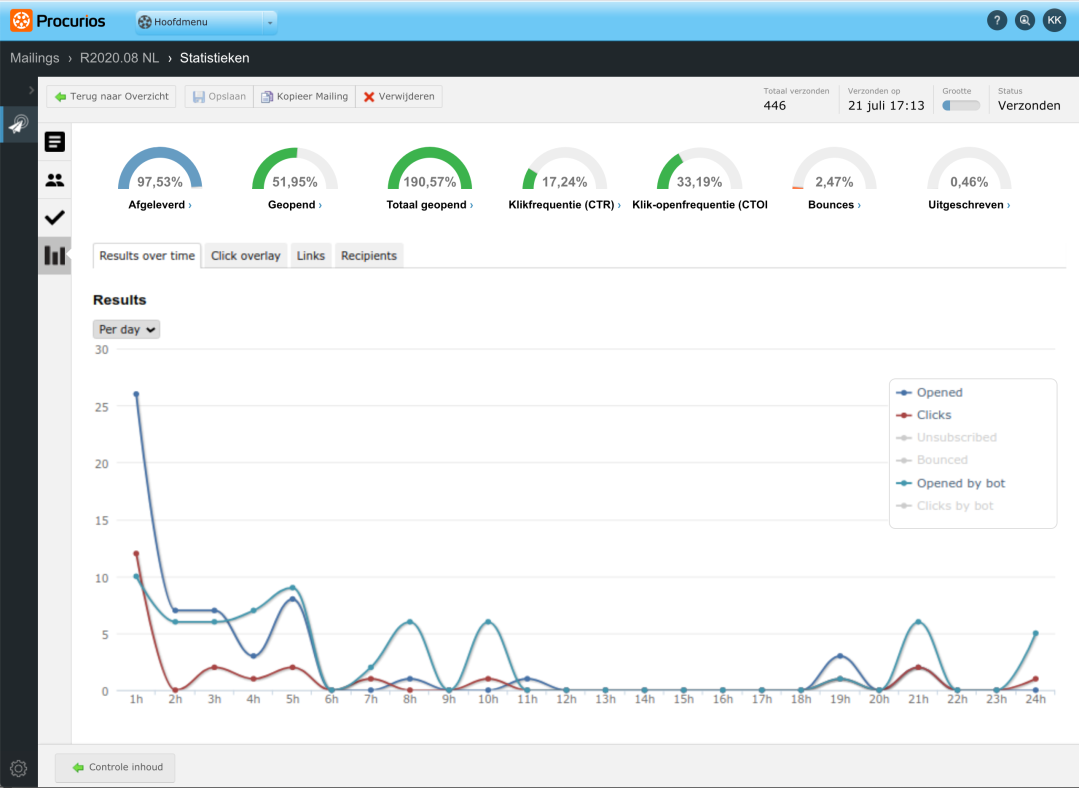Expand the left sidebar chevron

point(31,90)
